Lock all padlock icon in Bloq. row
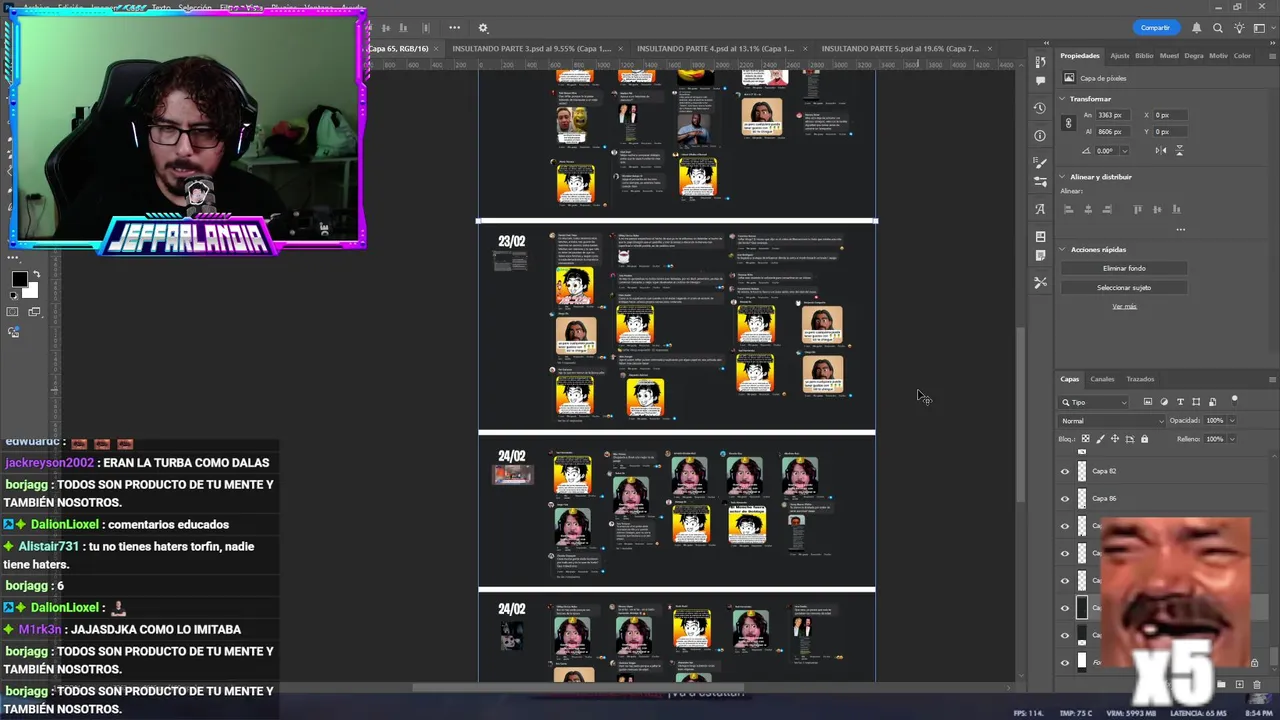This screenshot has height=720, width=1280. [x=1145, y=439]
